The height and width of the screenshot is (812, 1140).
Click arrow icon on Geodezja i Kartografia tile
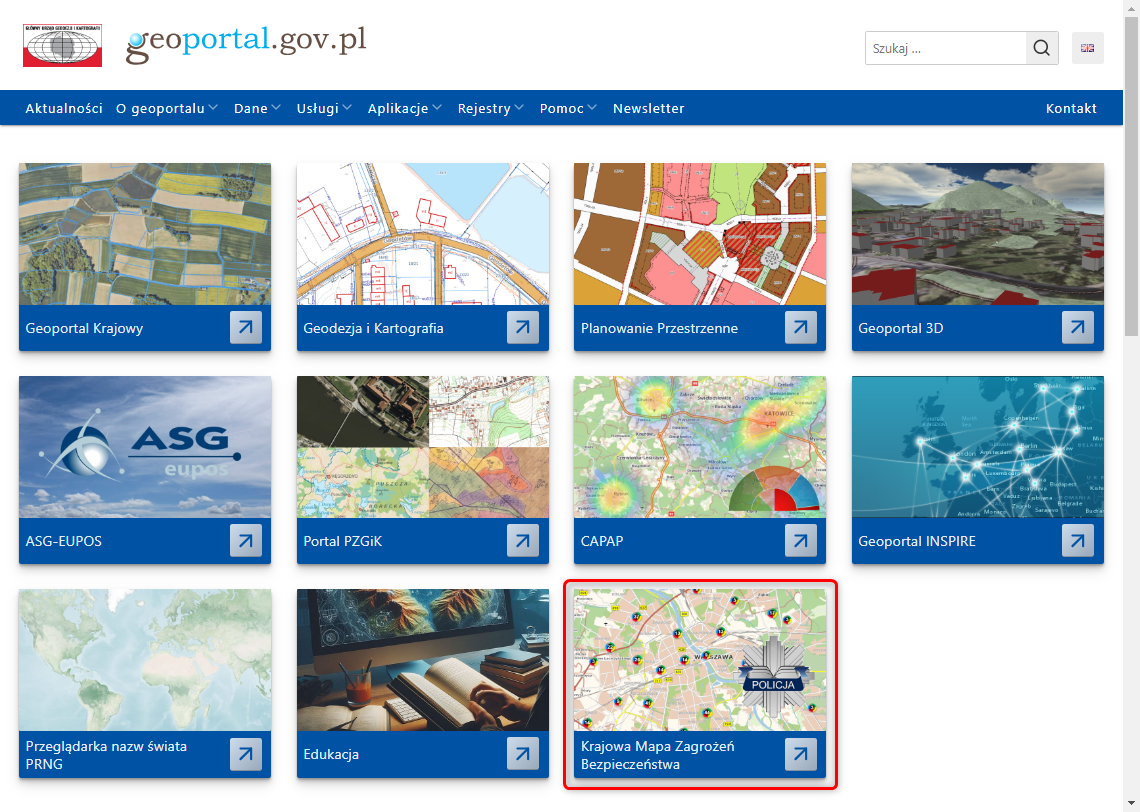point(523,328)
